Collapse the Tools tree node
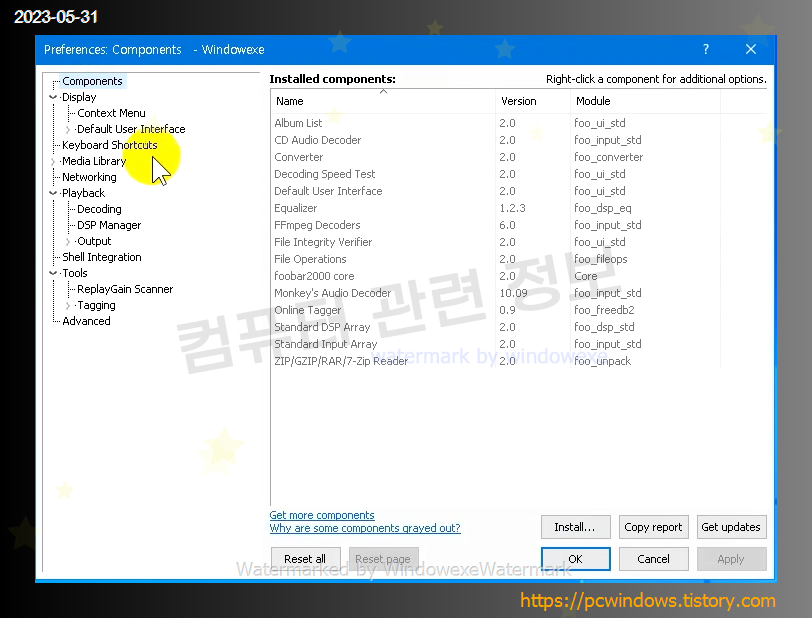 (x=53, y=274)
